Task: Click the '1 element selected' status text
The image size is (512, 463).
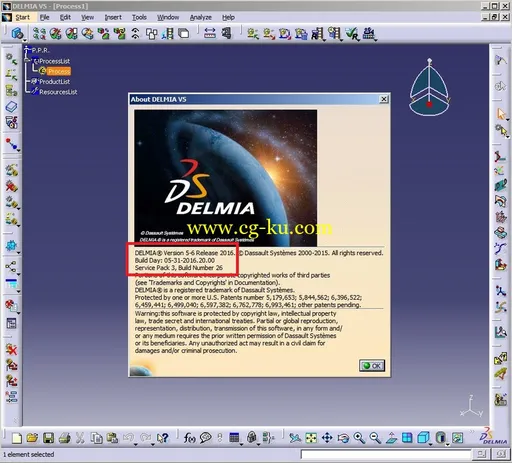Action: point(29,454)
